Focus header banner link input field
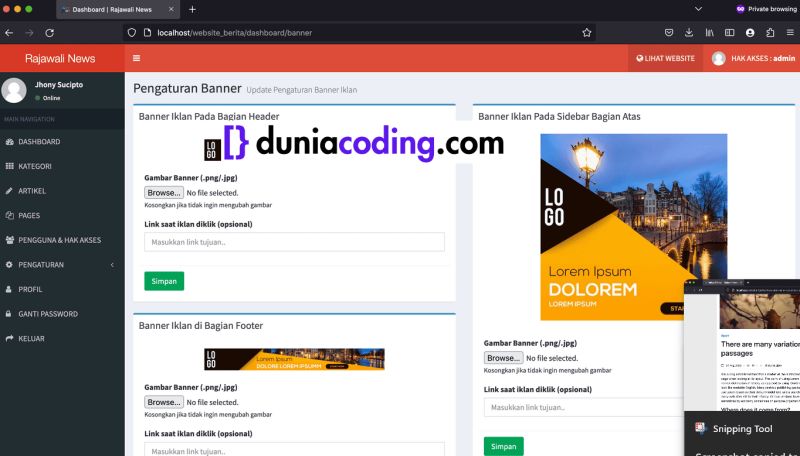The width and height of the screenshot is (800, 456). (294, 242)
